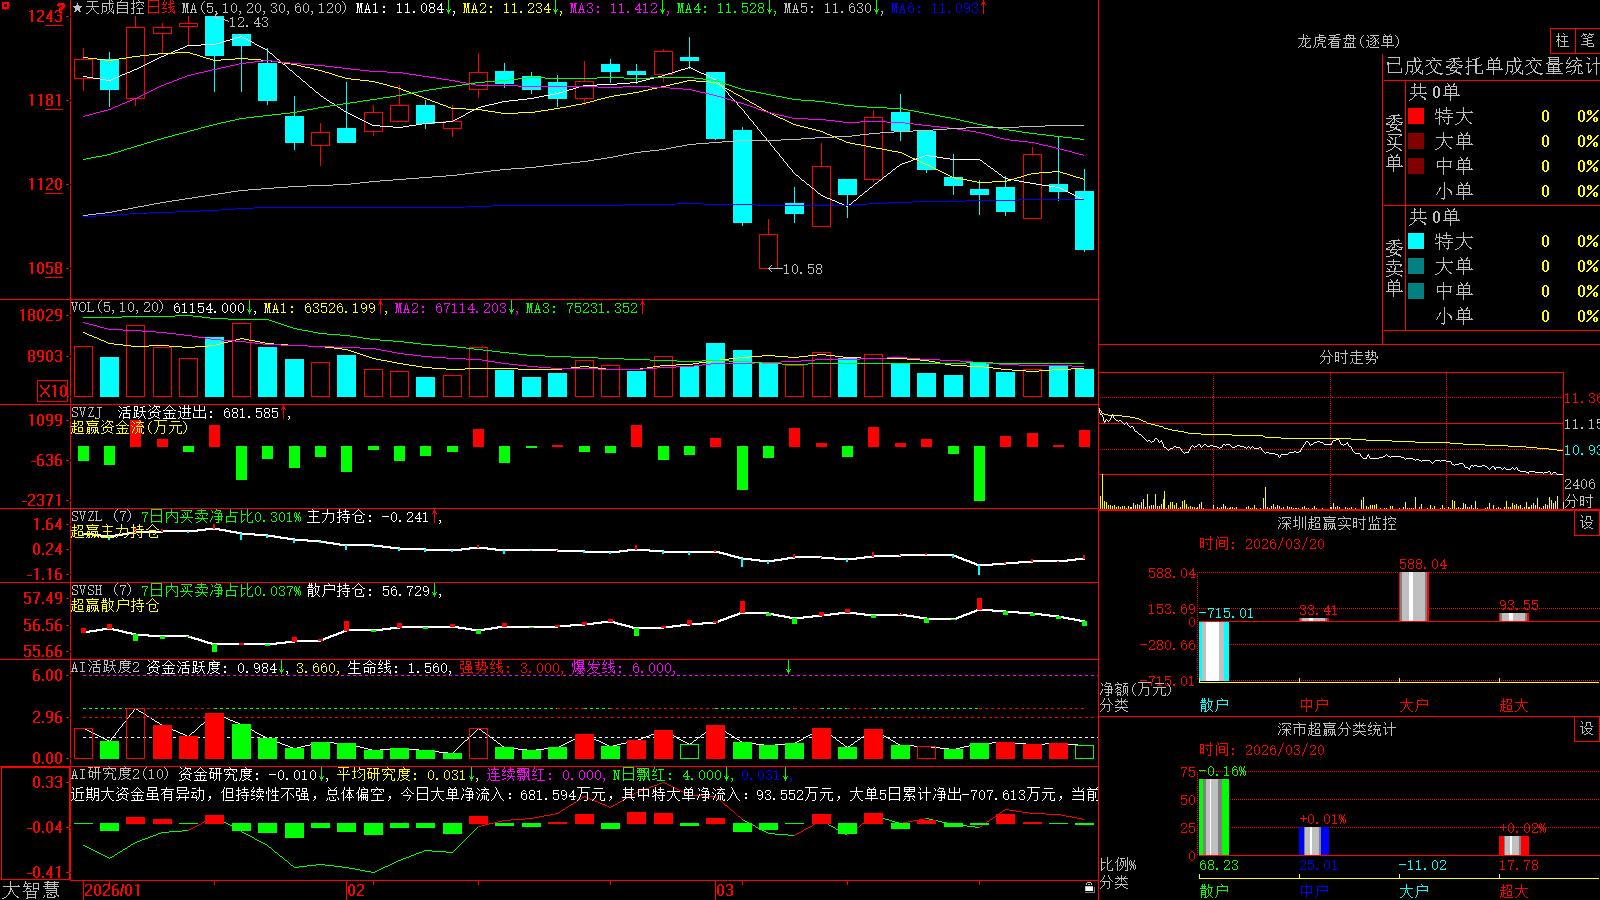The image size is (1600, 900).
Task: Click the red 特大 buy order color swatch
Action: pos(1416,116)
